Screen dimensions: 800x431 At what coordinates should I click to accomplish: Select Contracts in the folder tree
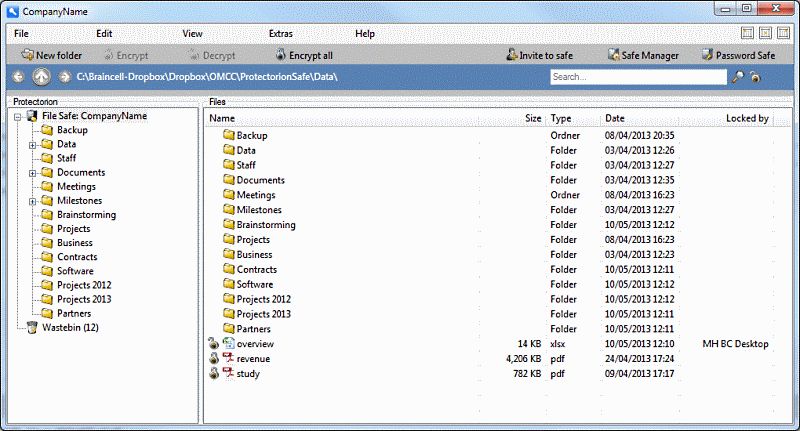(x=77, y=257)
